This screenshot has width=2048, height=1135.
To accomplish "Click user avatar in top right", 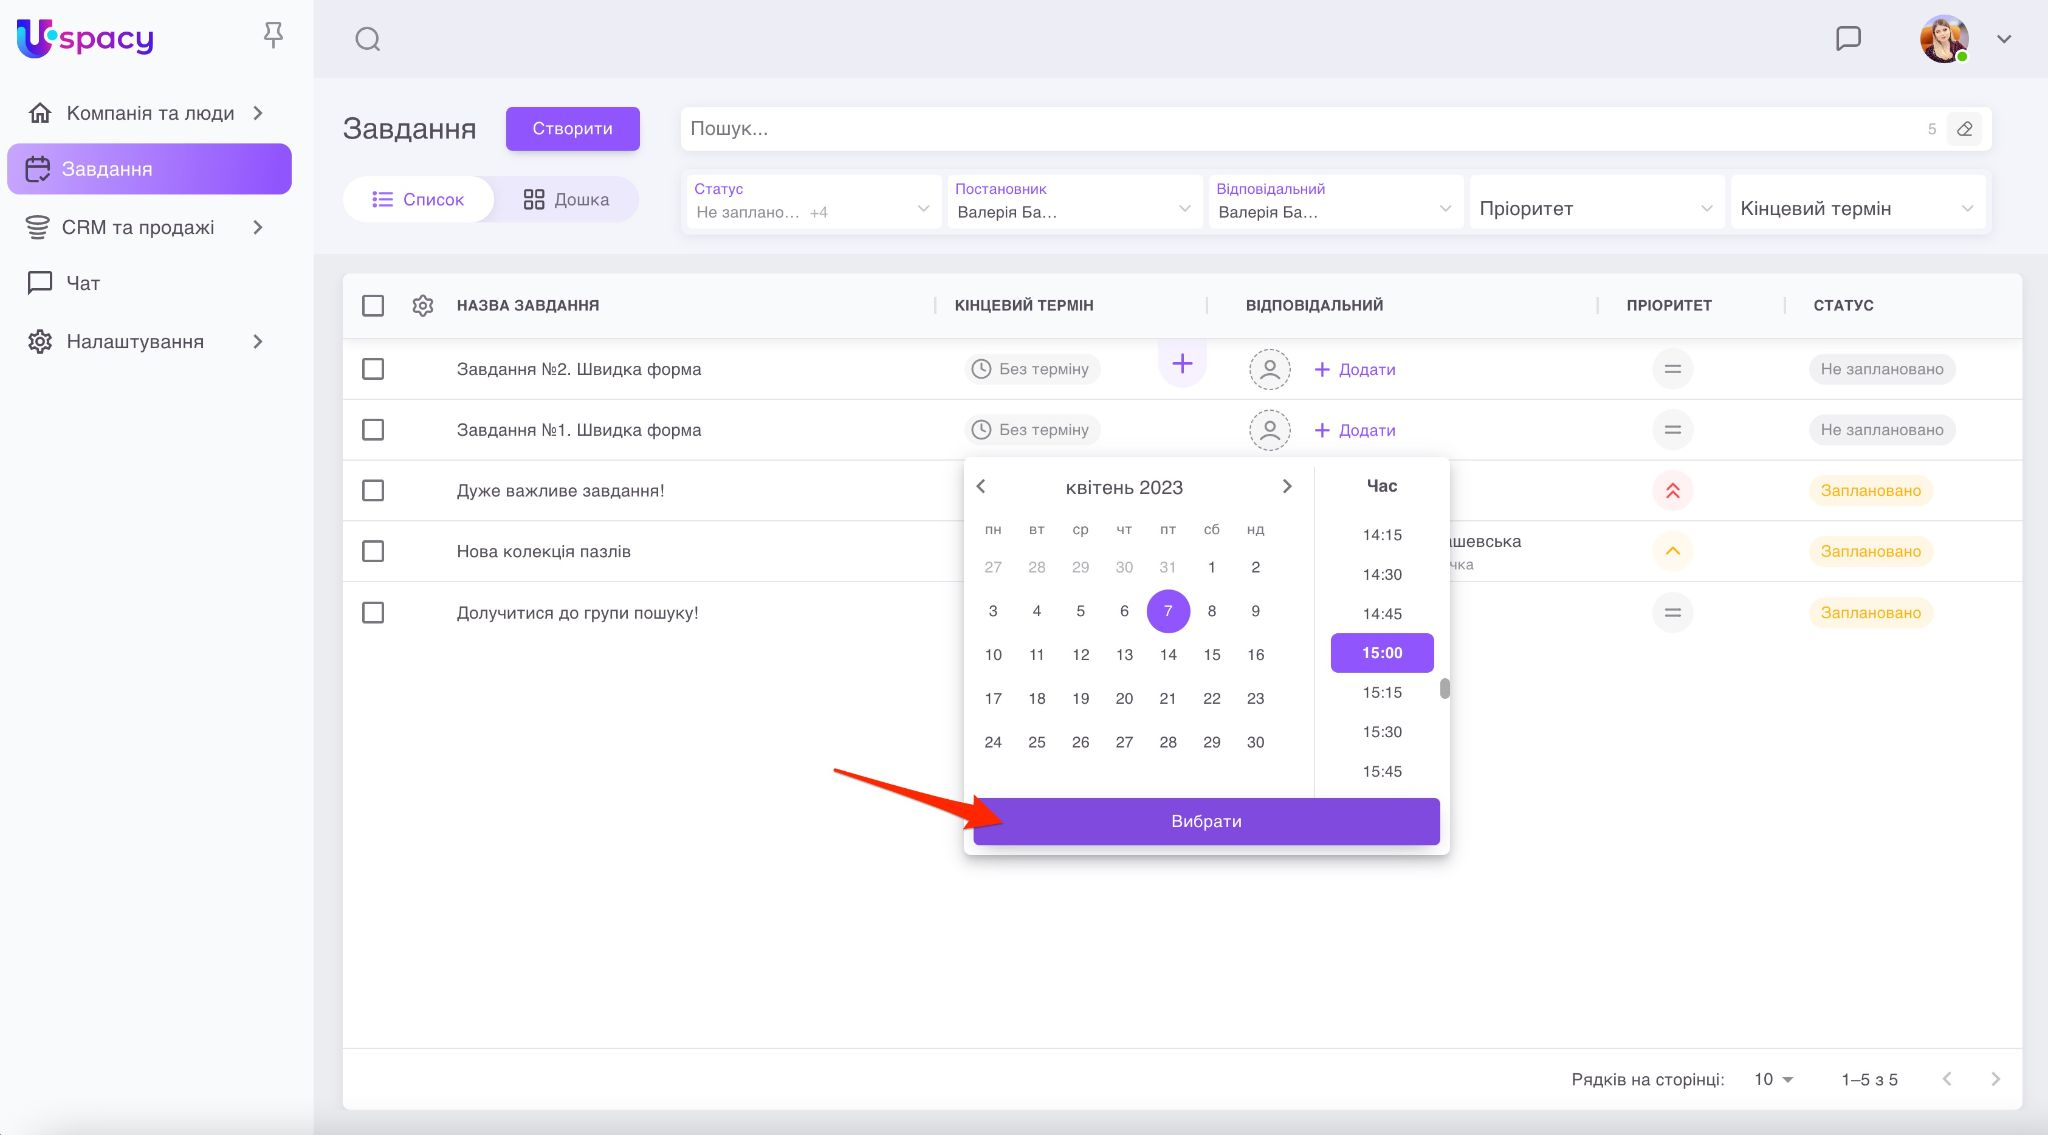I will coord(1943,39).
